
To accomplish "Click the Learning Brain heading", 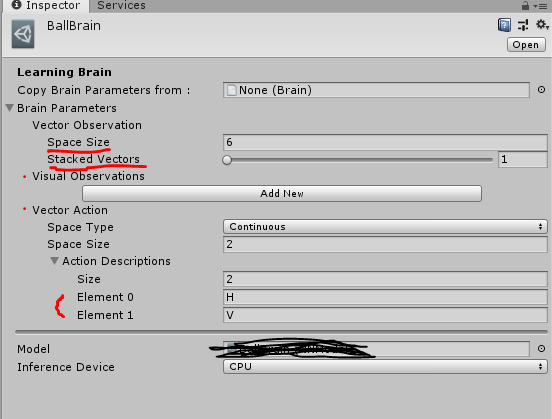I will pos(64,72).
